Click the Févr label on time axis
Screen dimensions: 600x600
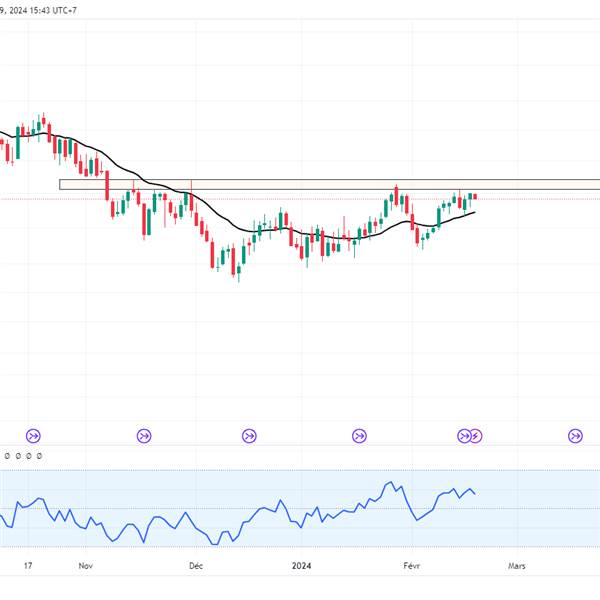pyautogui.click(x=412, y=566)
